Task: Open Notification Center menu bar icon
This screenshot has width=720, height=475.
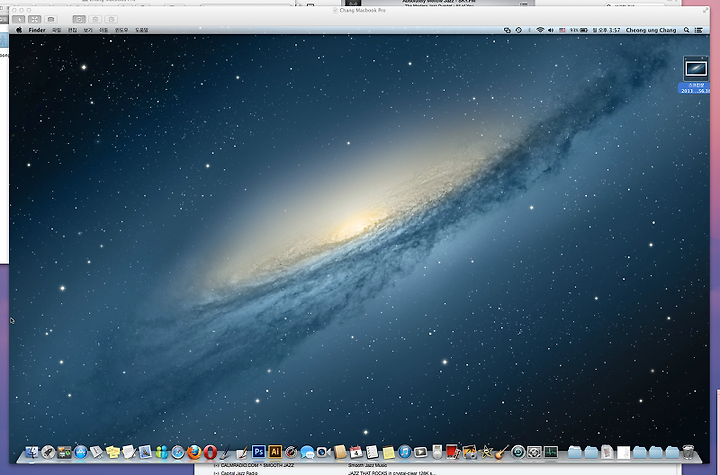Action: (698, 30)
